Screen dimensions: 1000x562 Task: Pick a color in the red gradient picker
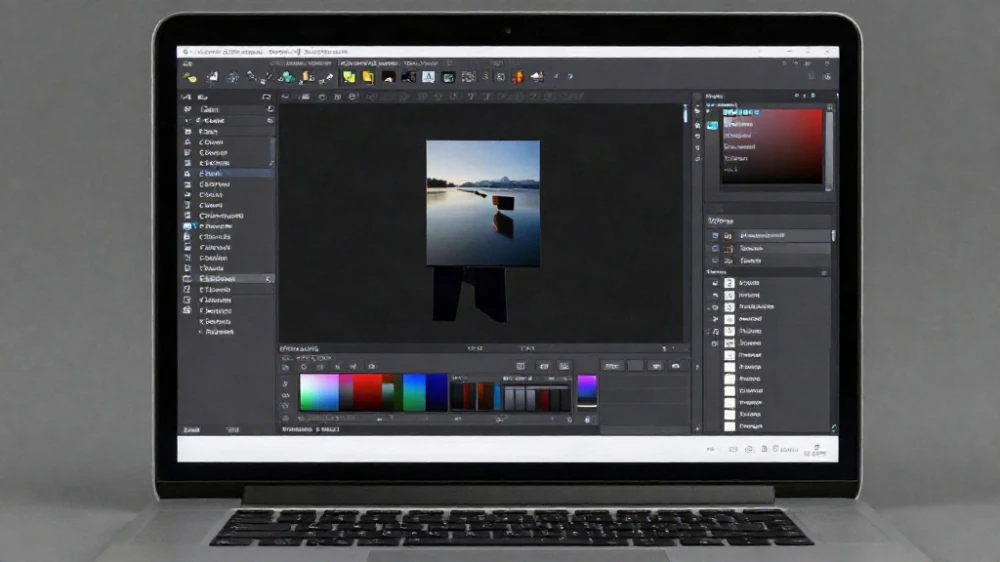pyautogui.click(x=772, y=146)
